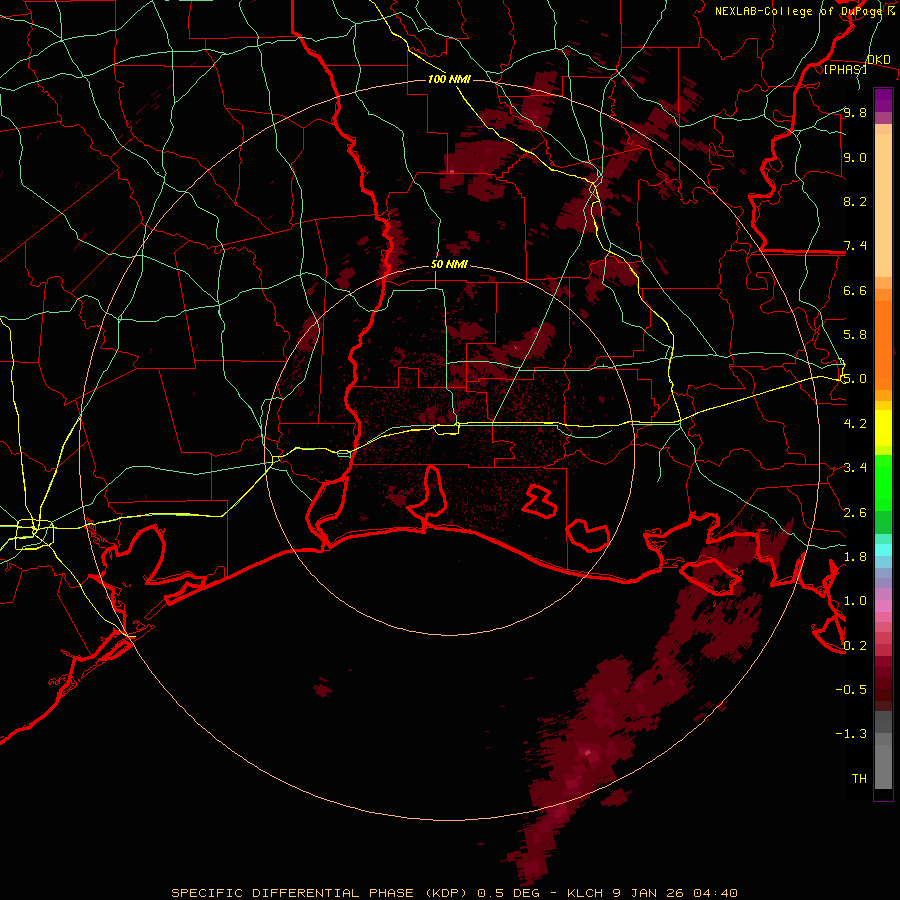Viewport: 900px width, 900px height.
Task: Pick the dark purple top of the color bar
Action: coord(883,100)
